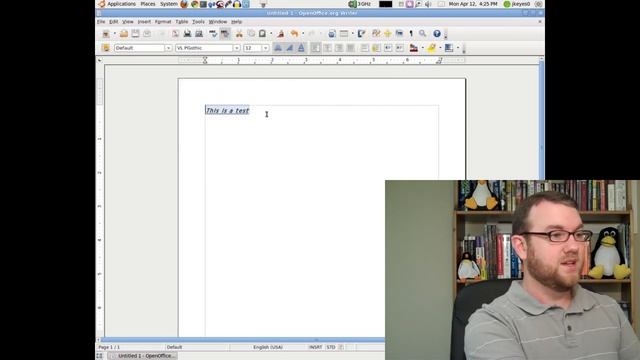This screenshot has width=640, height=360.
Task: Click the Show Draw Functions icon
Action: [361, 34]
